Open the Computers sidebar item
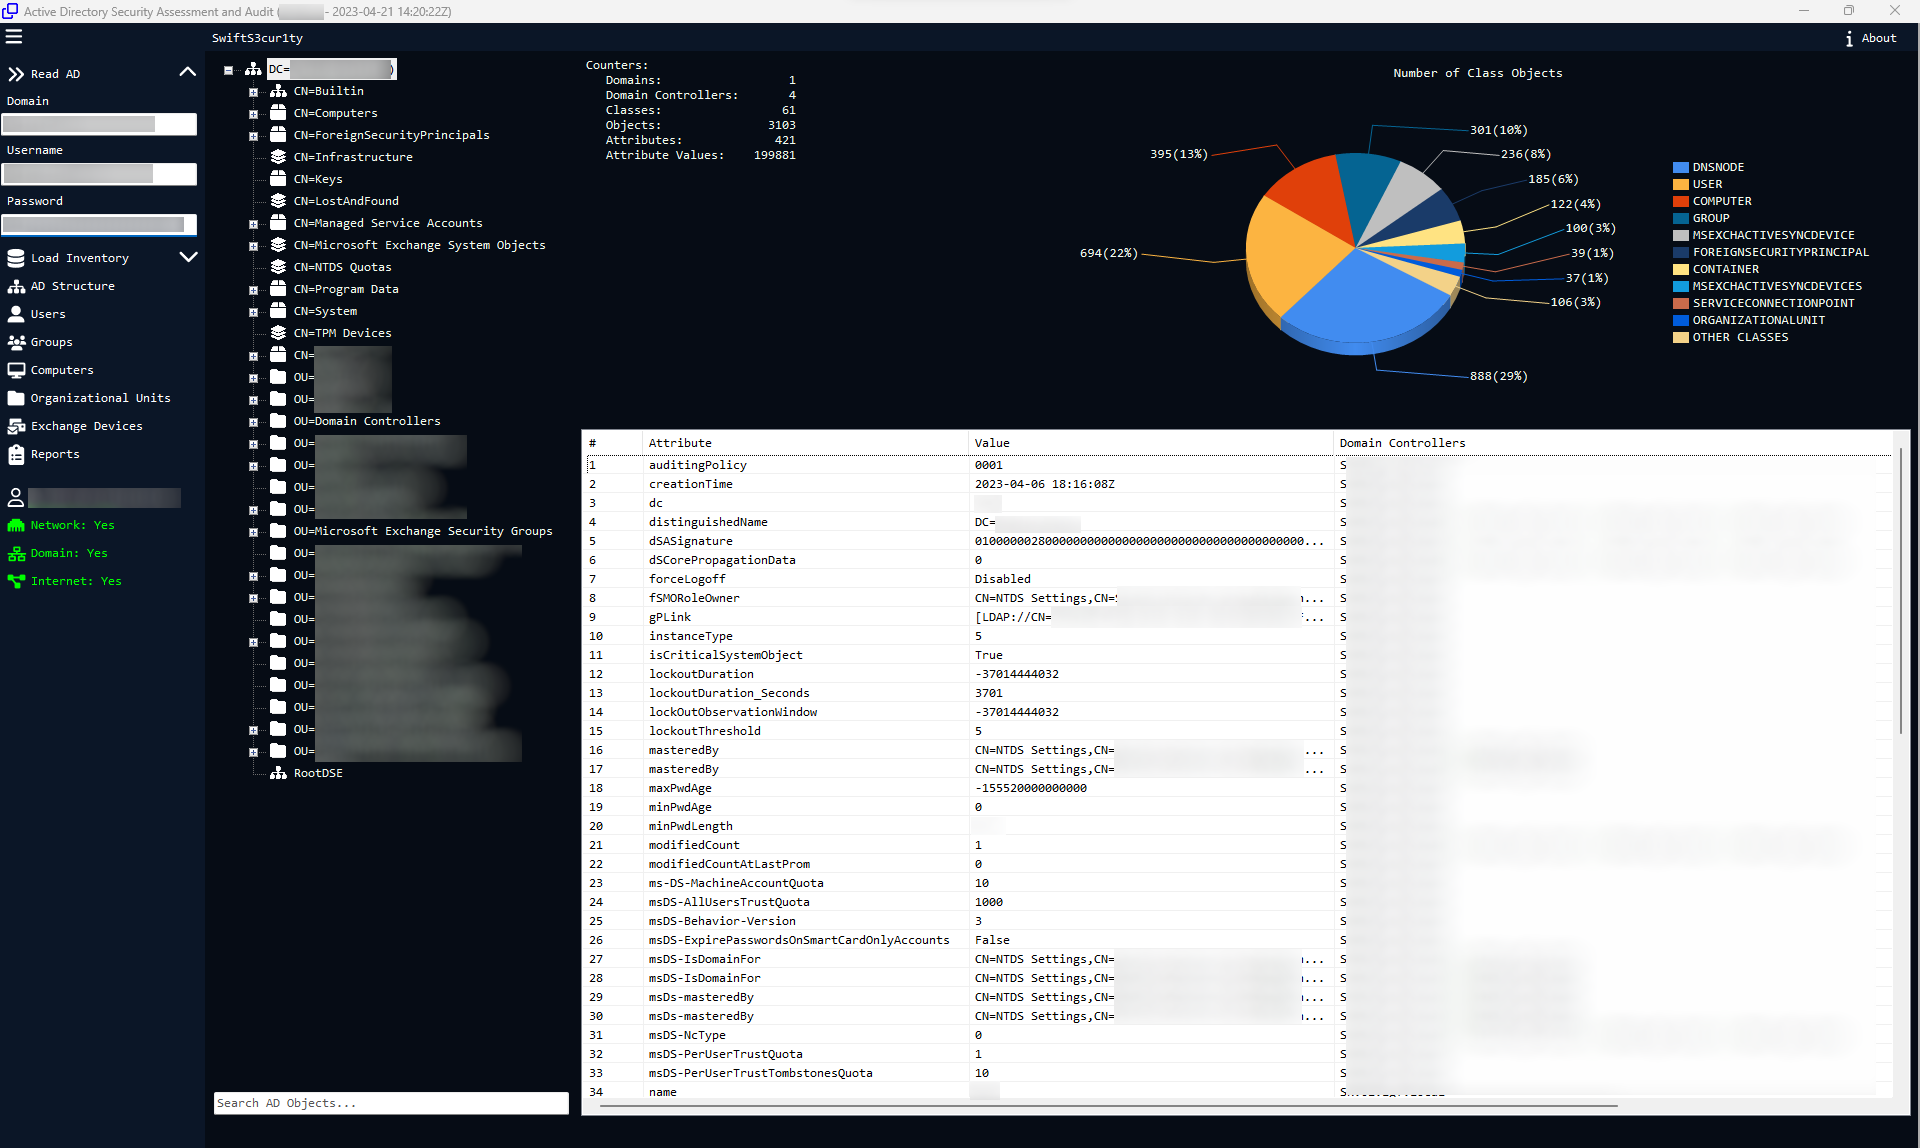This screenshot has height=1148, width=1920. [62, 370]
